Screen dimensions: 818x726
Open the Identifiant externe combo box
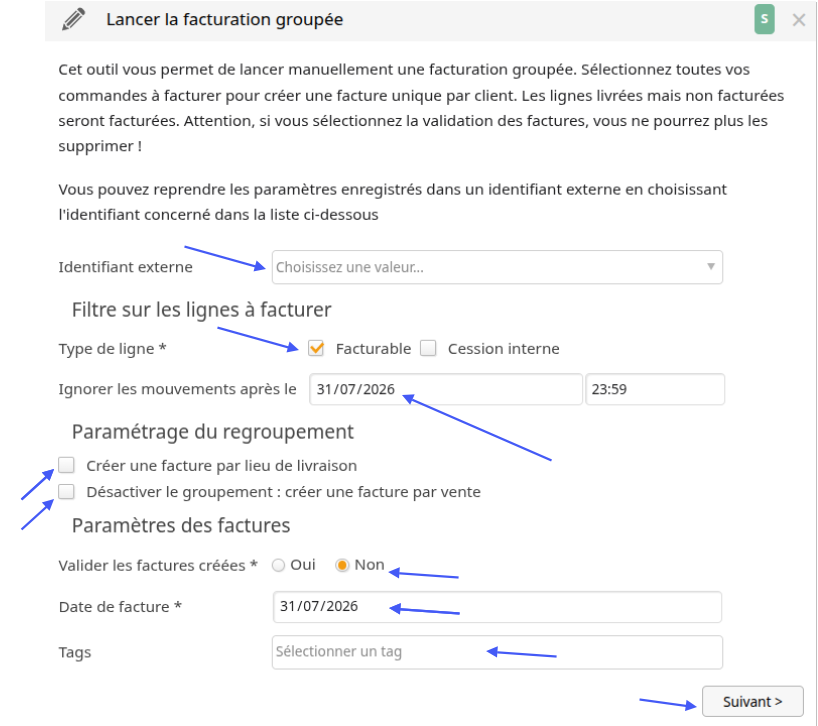point(497,267)
